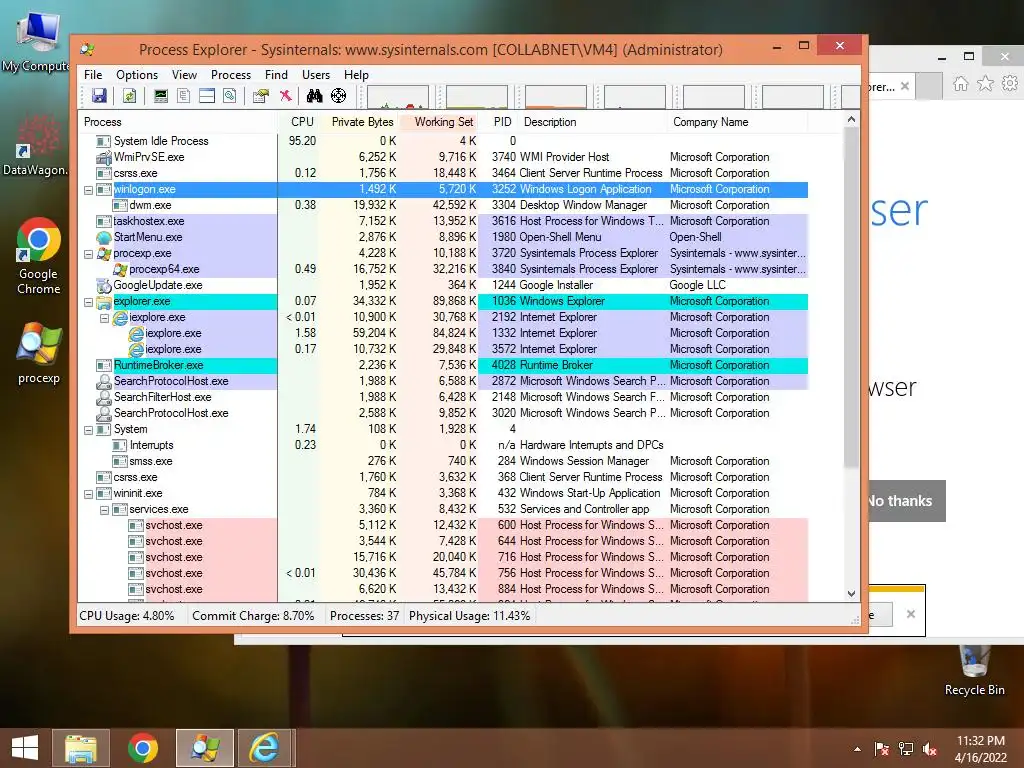This screenshot has height=768, width=1024.
Task: Click the process list scrollbar up arrow
Action: point(851,120)
